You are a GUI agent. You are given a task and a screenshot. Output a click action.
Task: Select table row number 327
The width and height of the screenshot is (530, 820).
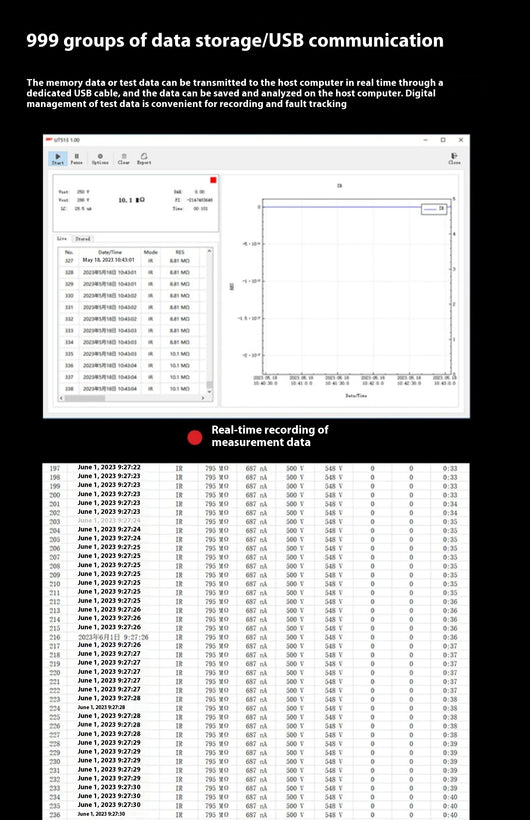(x=132, y=260)
